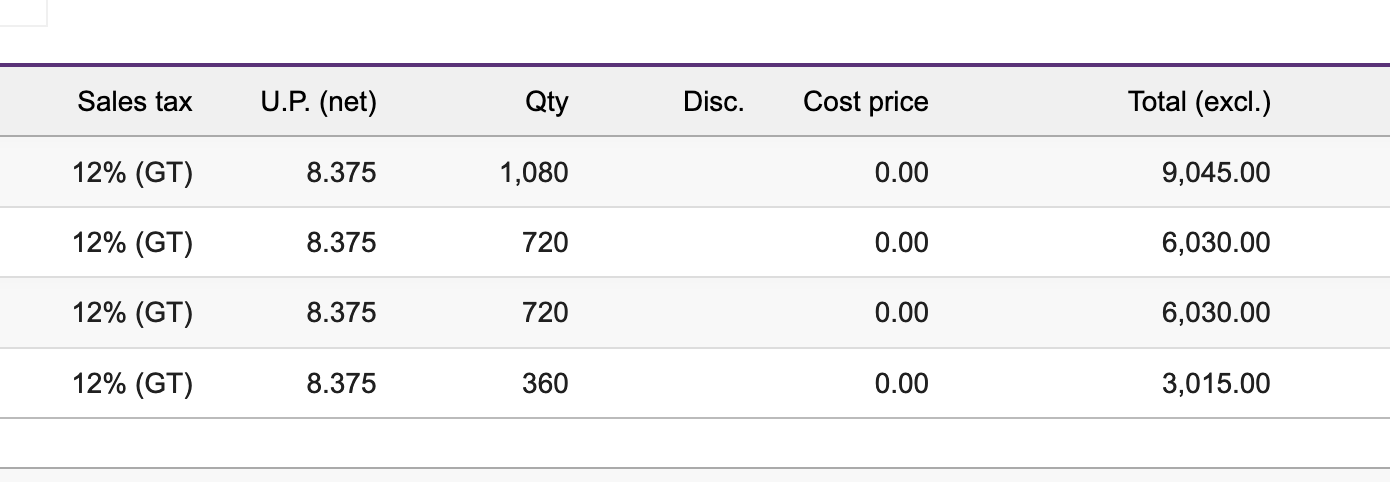Select the quantity cell showing 360
The image size is (1390, 482).
coord(546,383)
